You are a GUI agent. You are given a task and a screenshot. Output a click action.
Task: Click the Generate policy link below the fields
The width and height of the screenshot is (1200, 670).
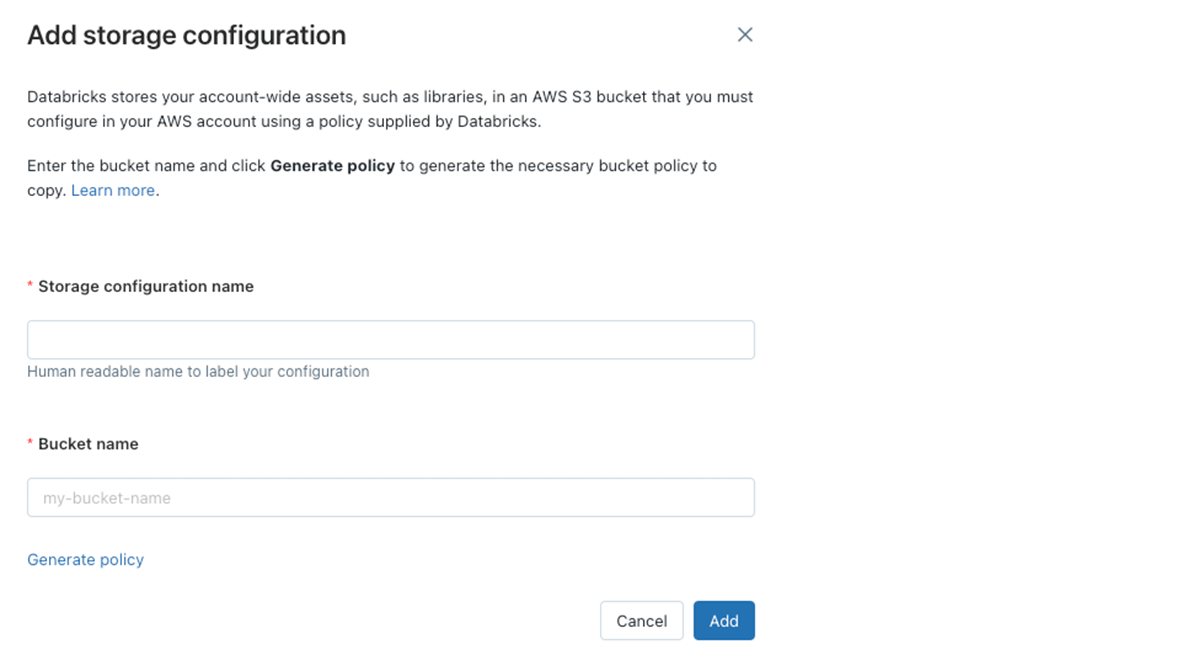tap(86, 560)
